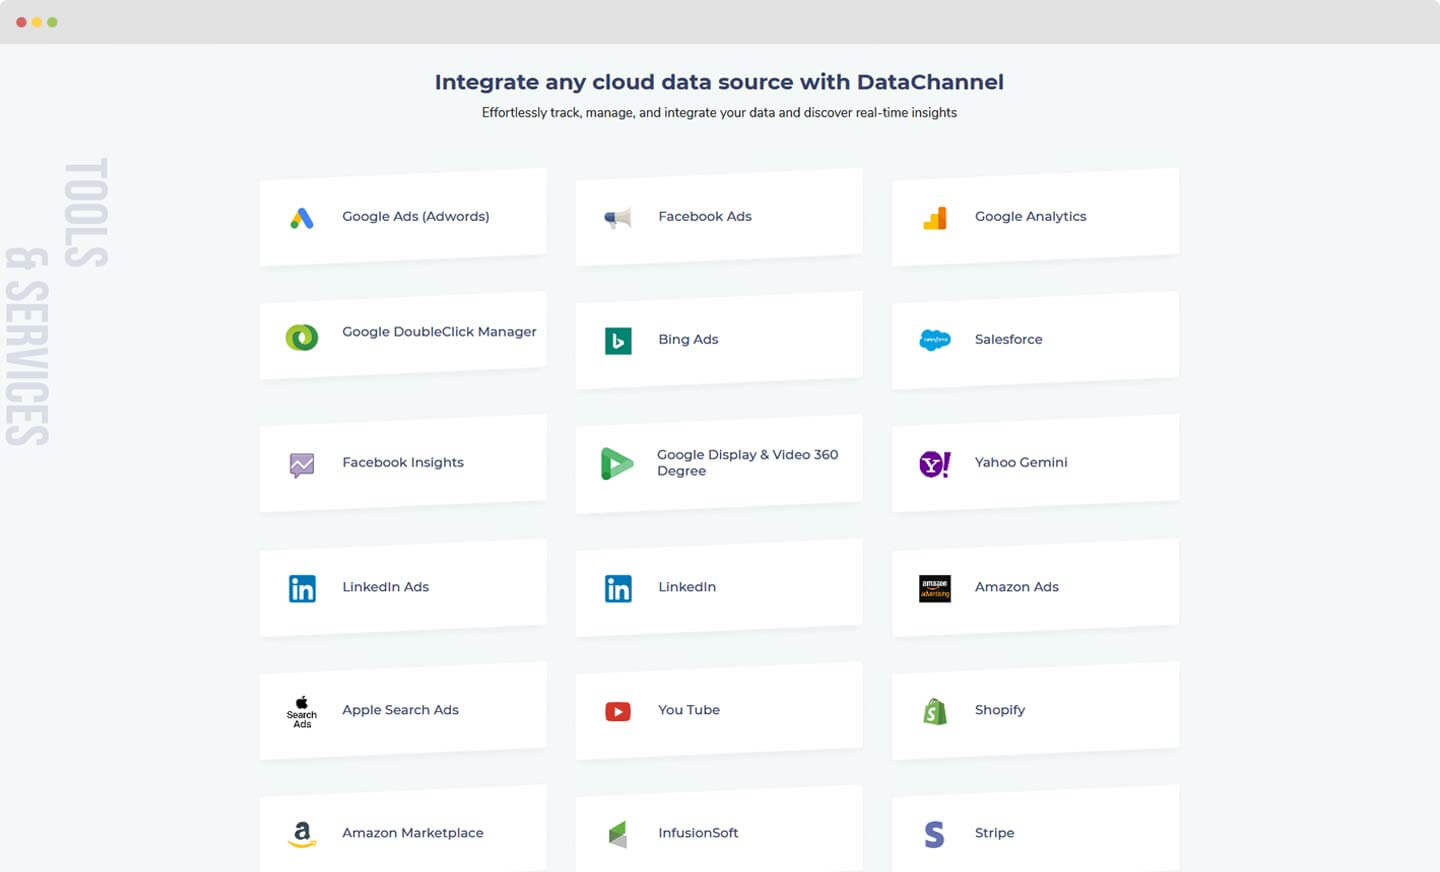This screenshot has width=1440, height=872.
Task: Click the Apple Search Ads icon
Action: (302, 711)
